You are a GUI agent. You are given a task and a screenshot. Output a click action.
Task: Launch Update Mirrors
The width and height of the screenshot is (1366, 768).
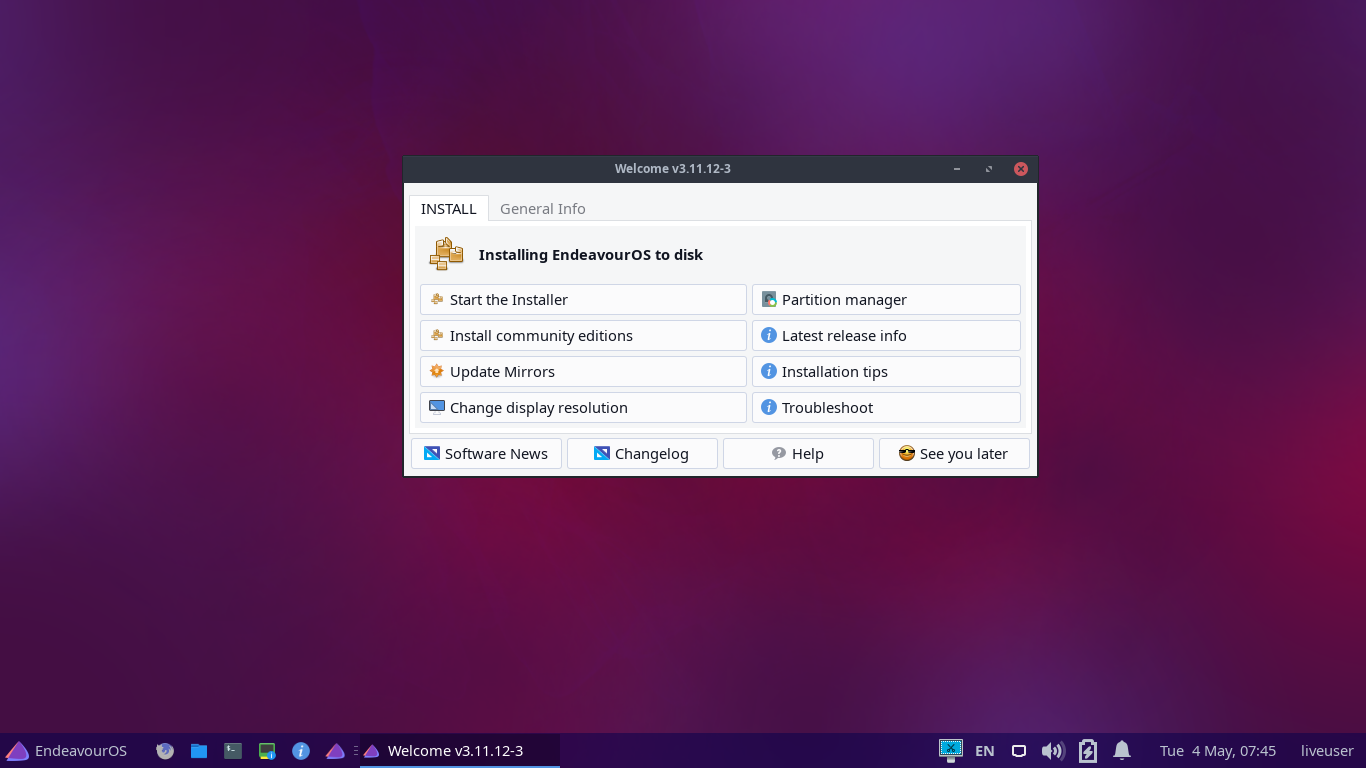[583, 371]
